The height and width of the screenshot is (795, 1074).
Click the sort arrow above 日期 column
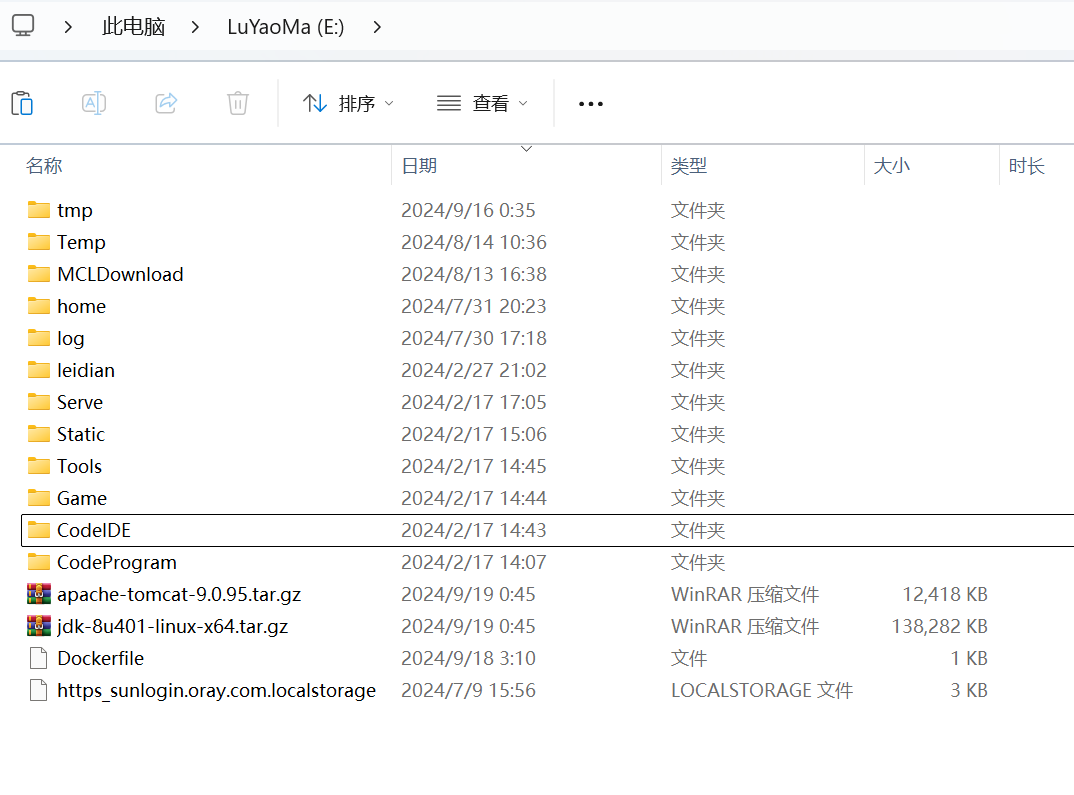pos(527,149)
